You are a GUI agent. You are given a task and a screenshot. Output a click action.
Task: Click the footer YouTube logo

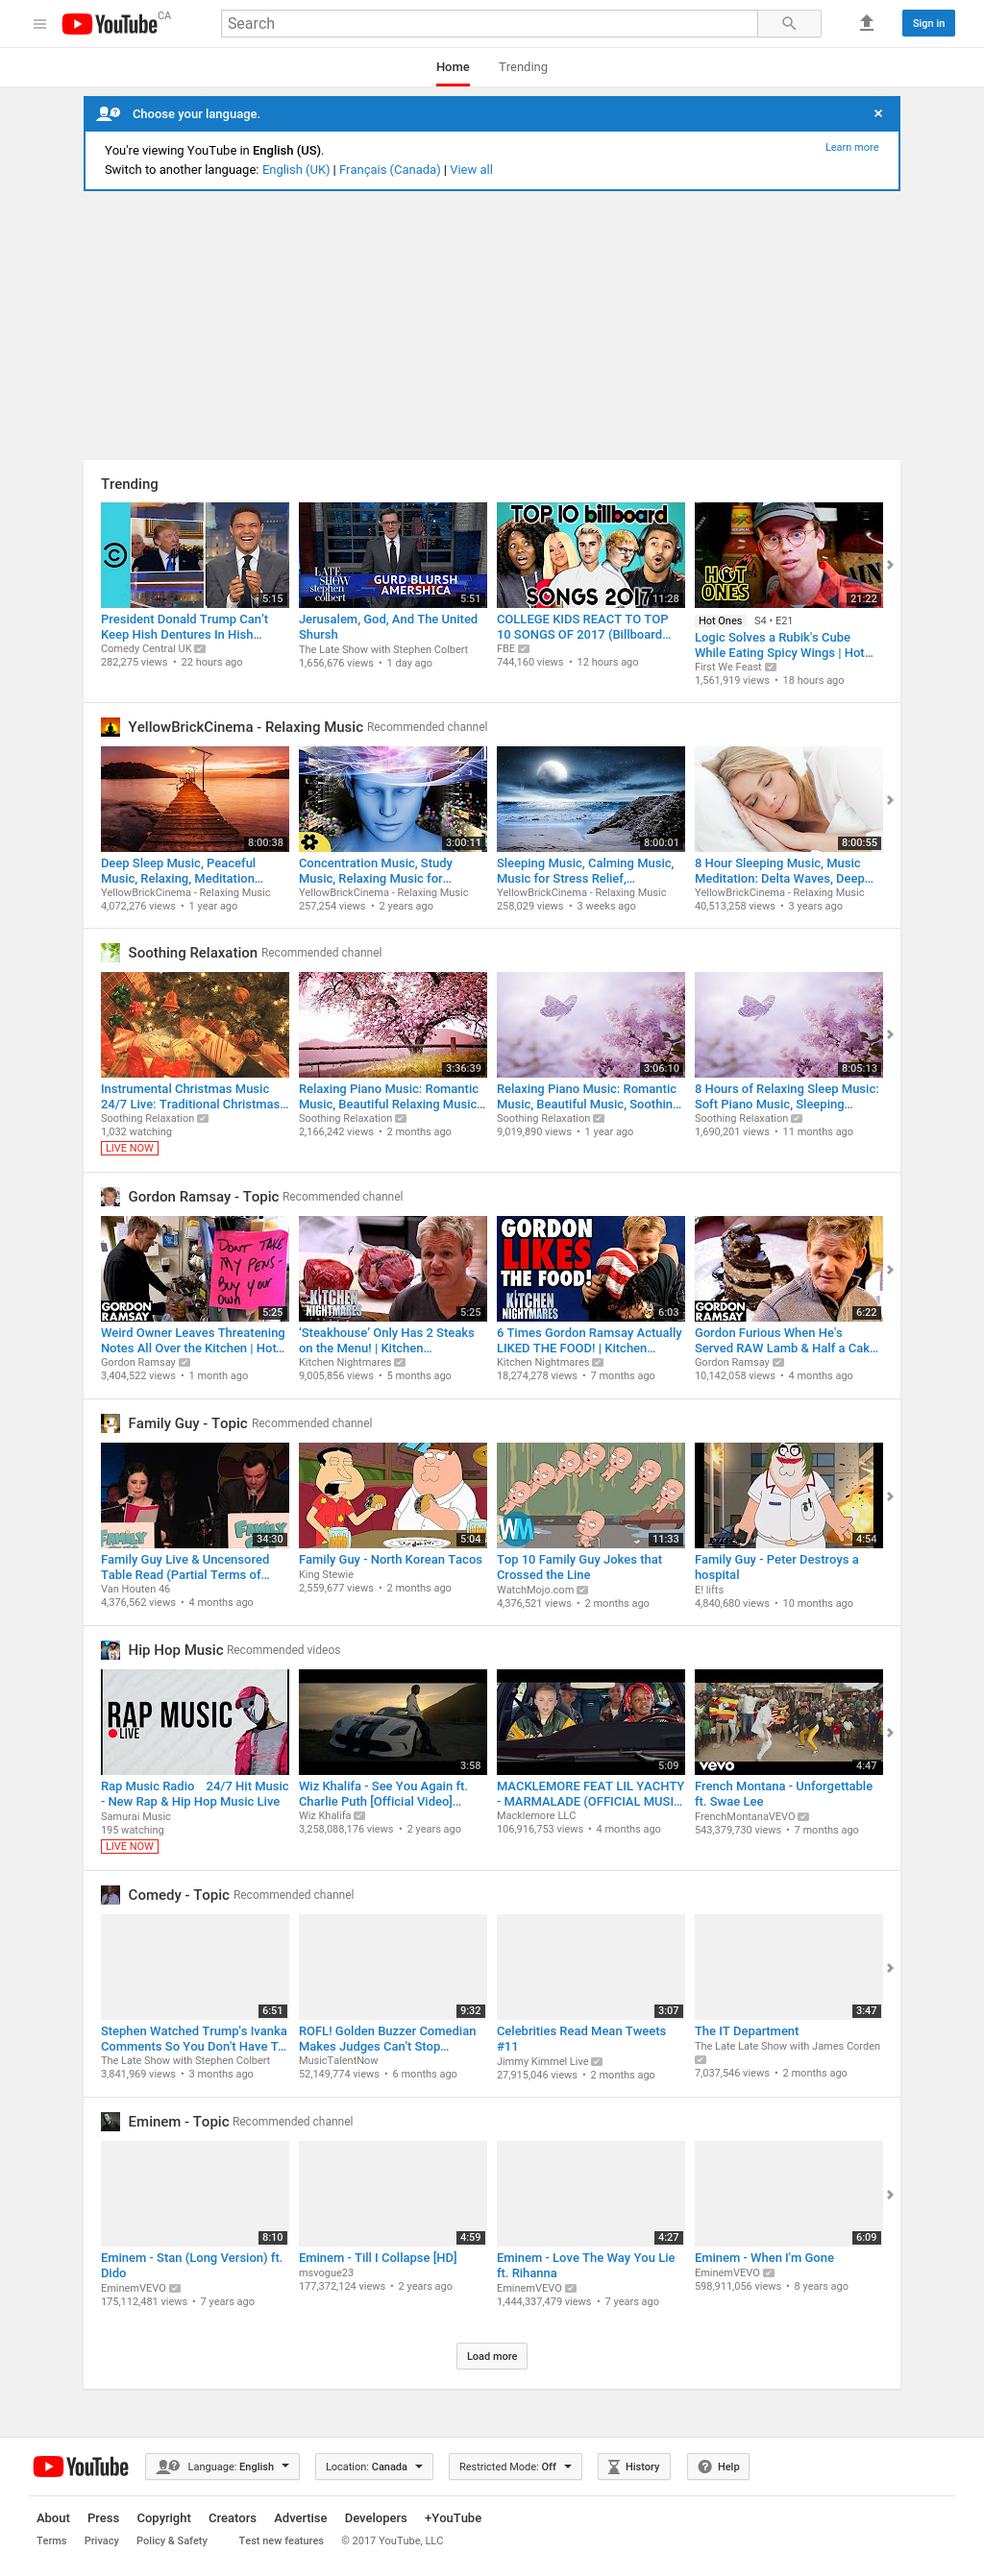[81, 2467]
